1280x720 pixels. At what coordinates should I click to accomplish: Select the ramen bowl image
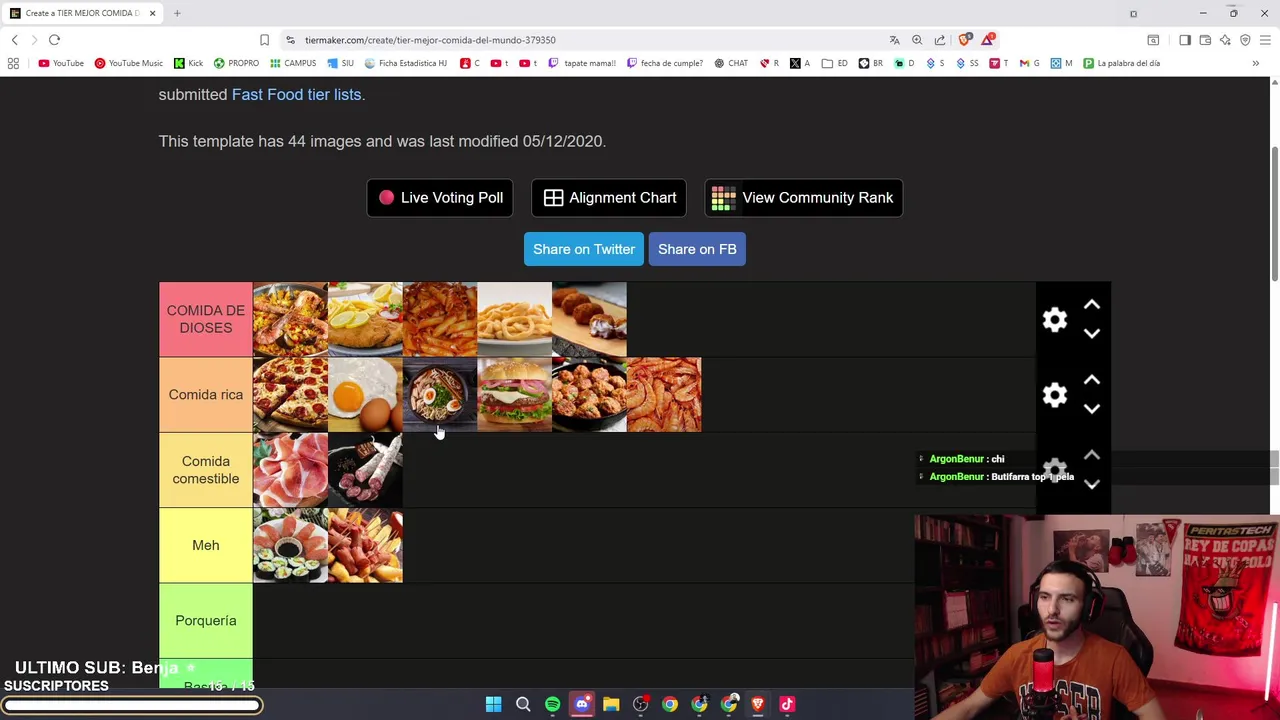[440, 395]
